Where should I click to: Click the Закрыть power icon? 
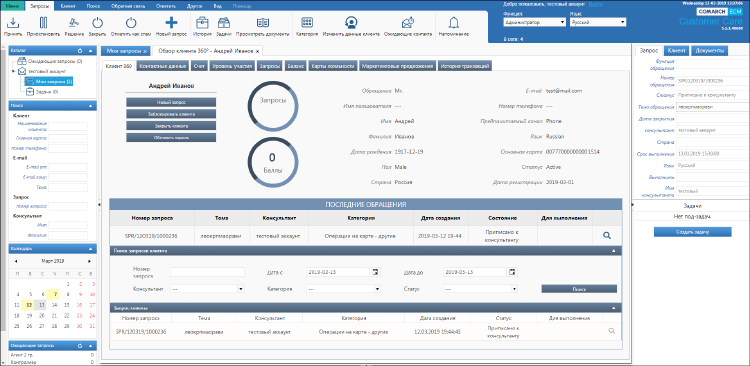97,22
